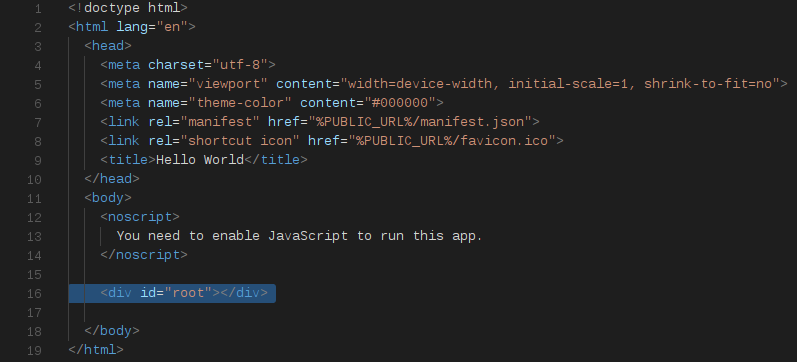This screenshot has height=362, width=797.
Task: Click line number 1 in the gutter
Action: coord(39,9)
